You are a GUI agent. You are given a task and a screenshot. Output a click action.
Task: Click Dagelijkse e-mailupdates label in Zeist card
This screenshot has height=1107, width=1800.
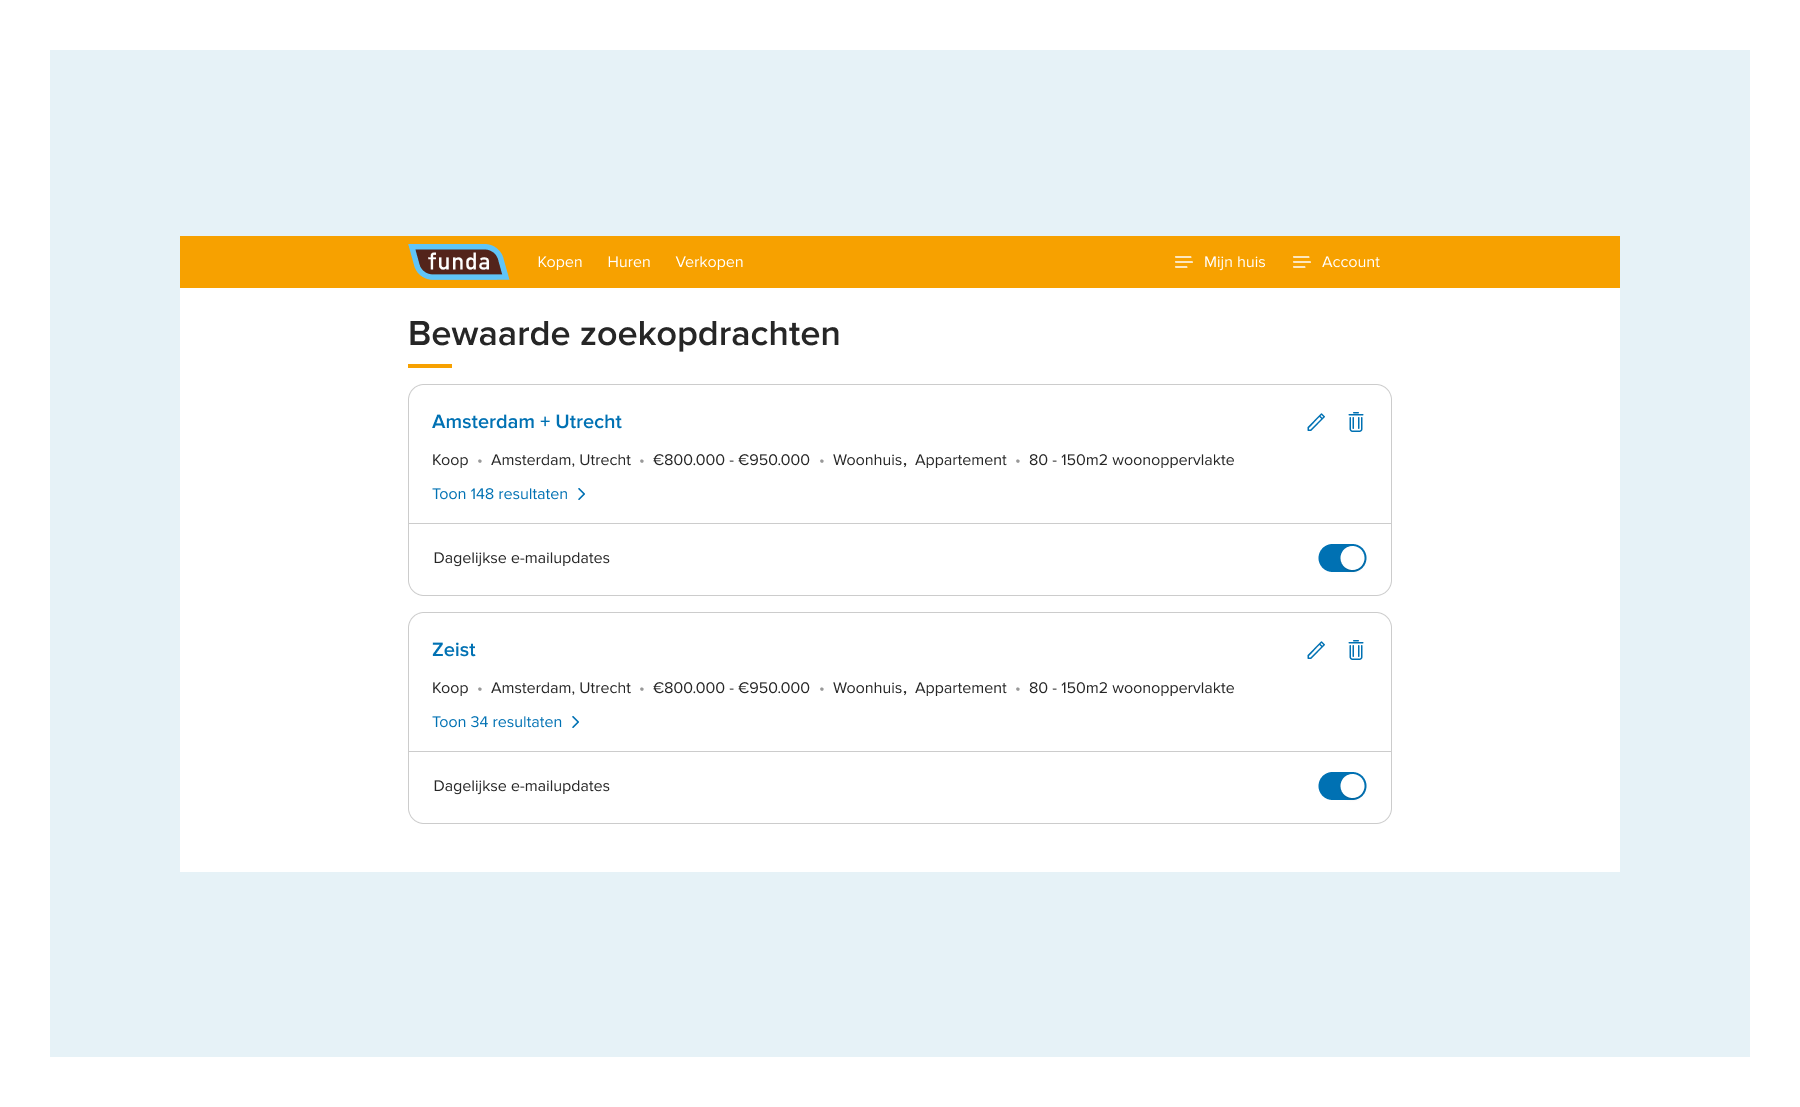pos(521,786)
